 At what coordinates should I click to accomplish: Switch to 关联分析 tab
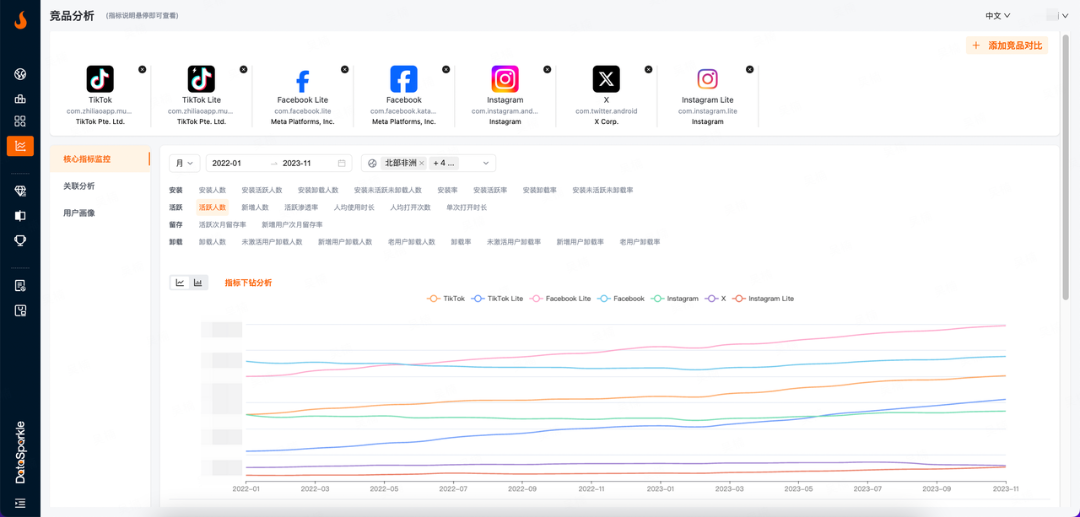coord(79,186)
